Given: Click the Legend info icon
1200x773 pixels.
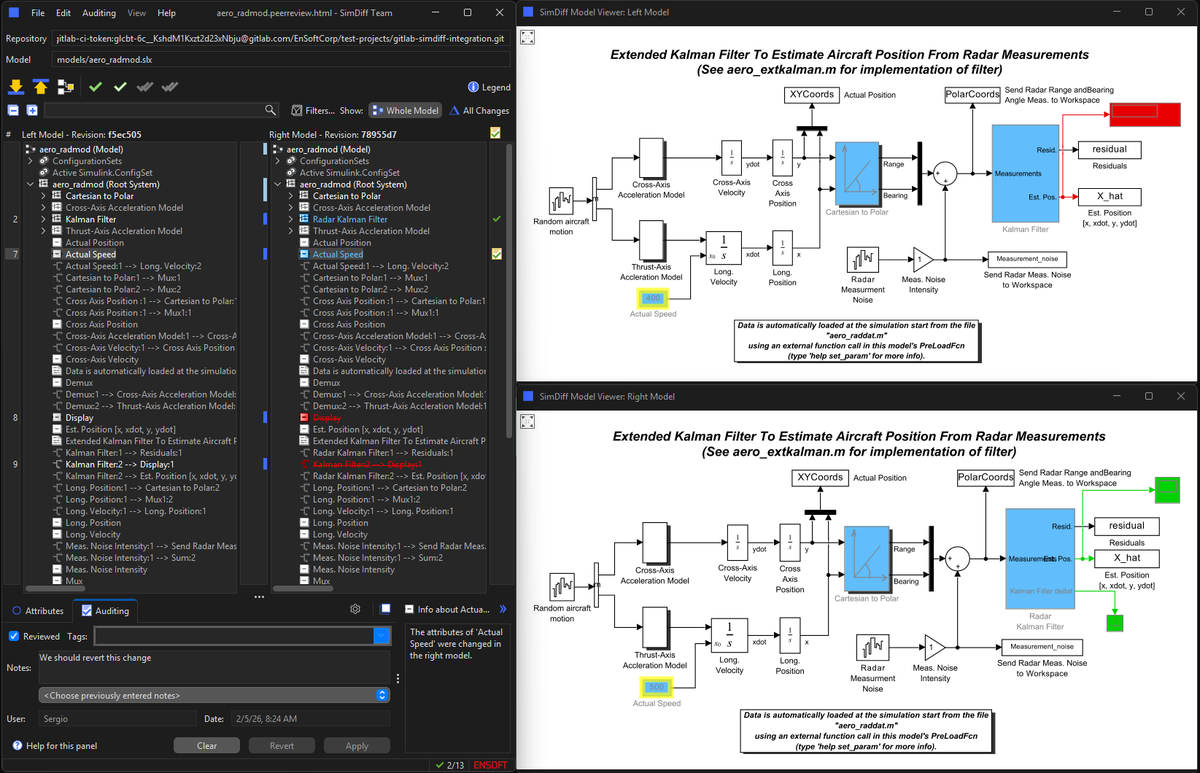Looking at the screenshot, I should click(474, 88).
